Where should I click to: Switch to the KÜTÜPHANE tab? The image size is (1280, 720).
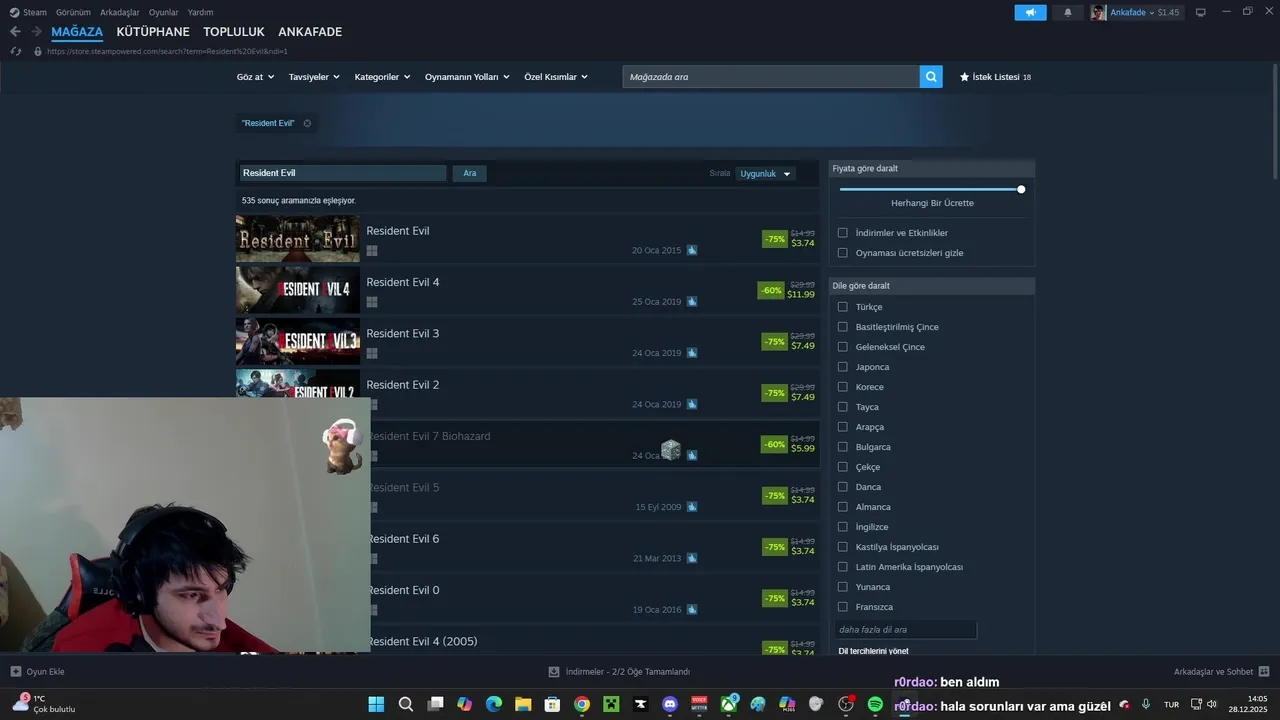(x=153, y=32)
